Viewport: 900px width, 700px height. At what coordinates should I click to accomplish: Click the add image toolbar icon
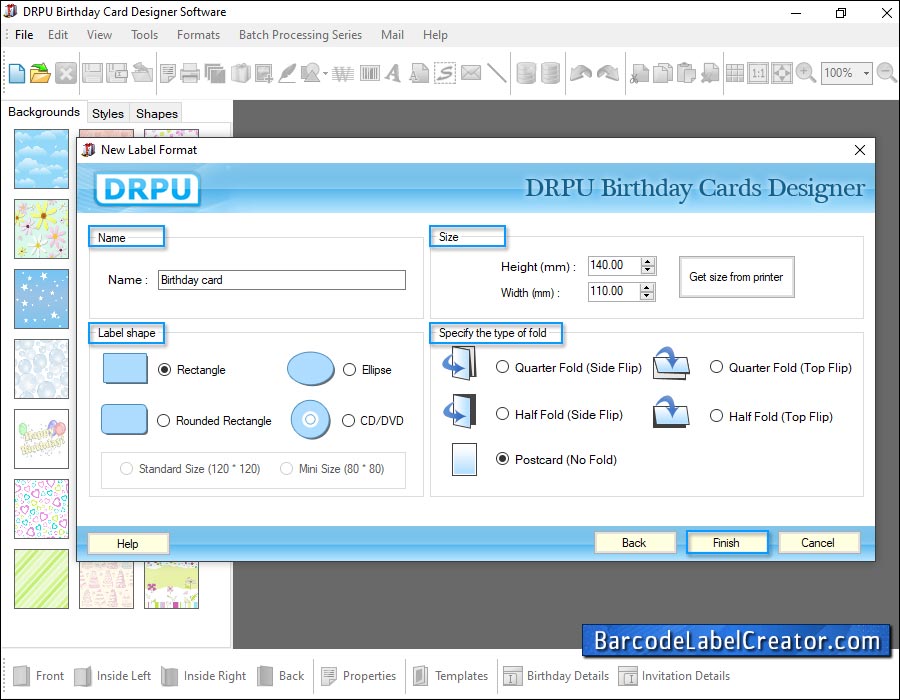(264, 73)
